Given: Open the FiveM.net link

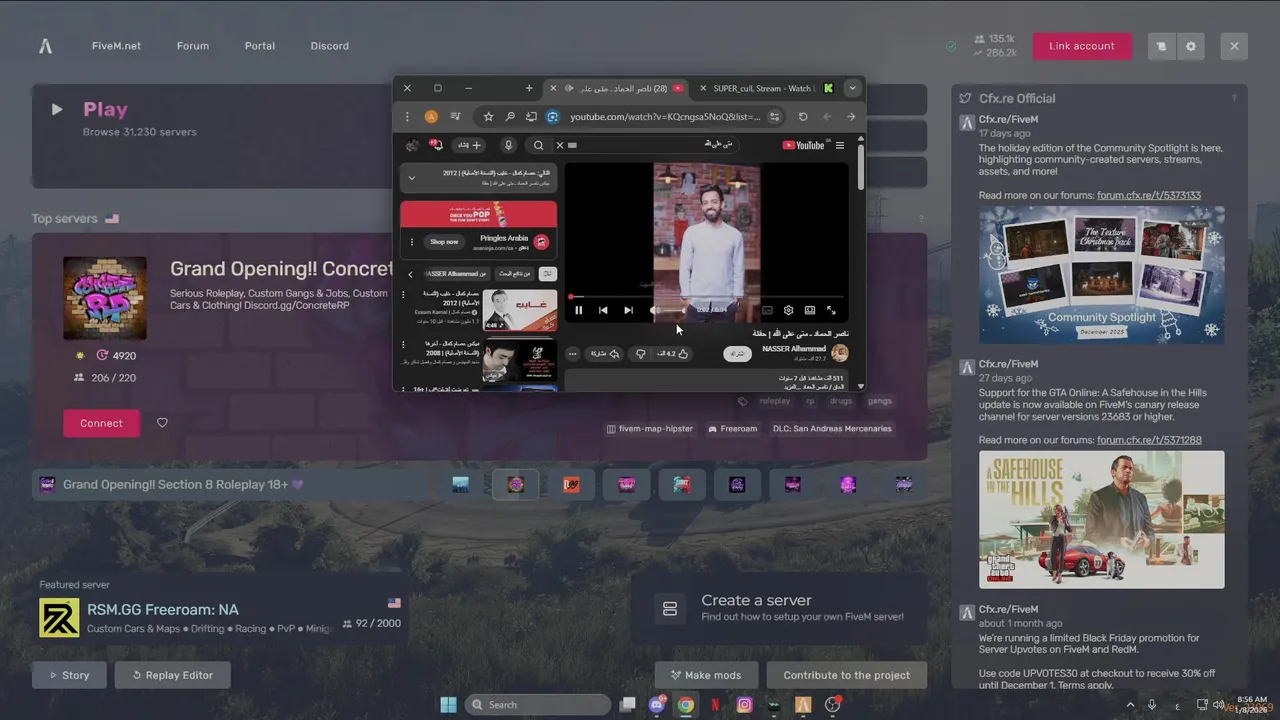Looking at the screenshot, I should click(116, 46).
